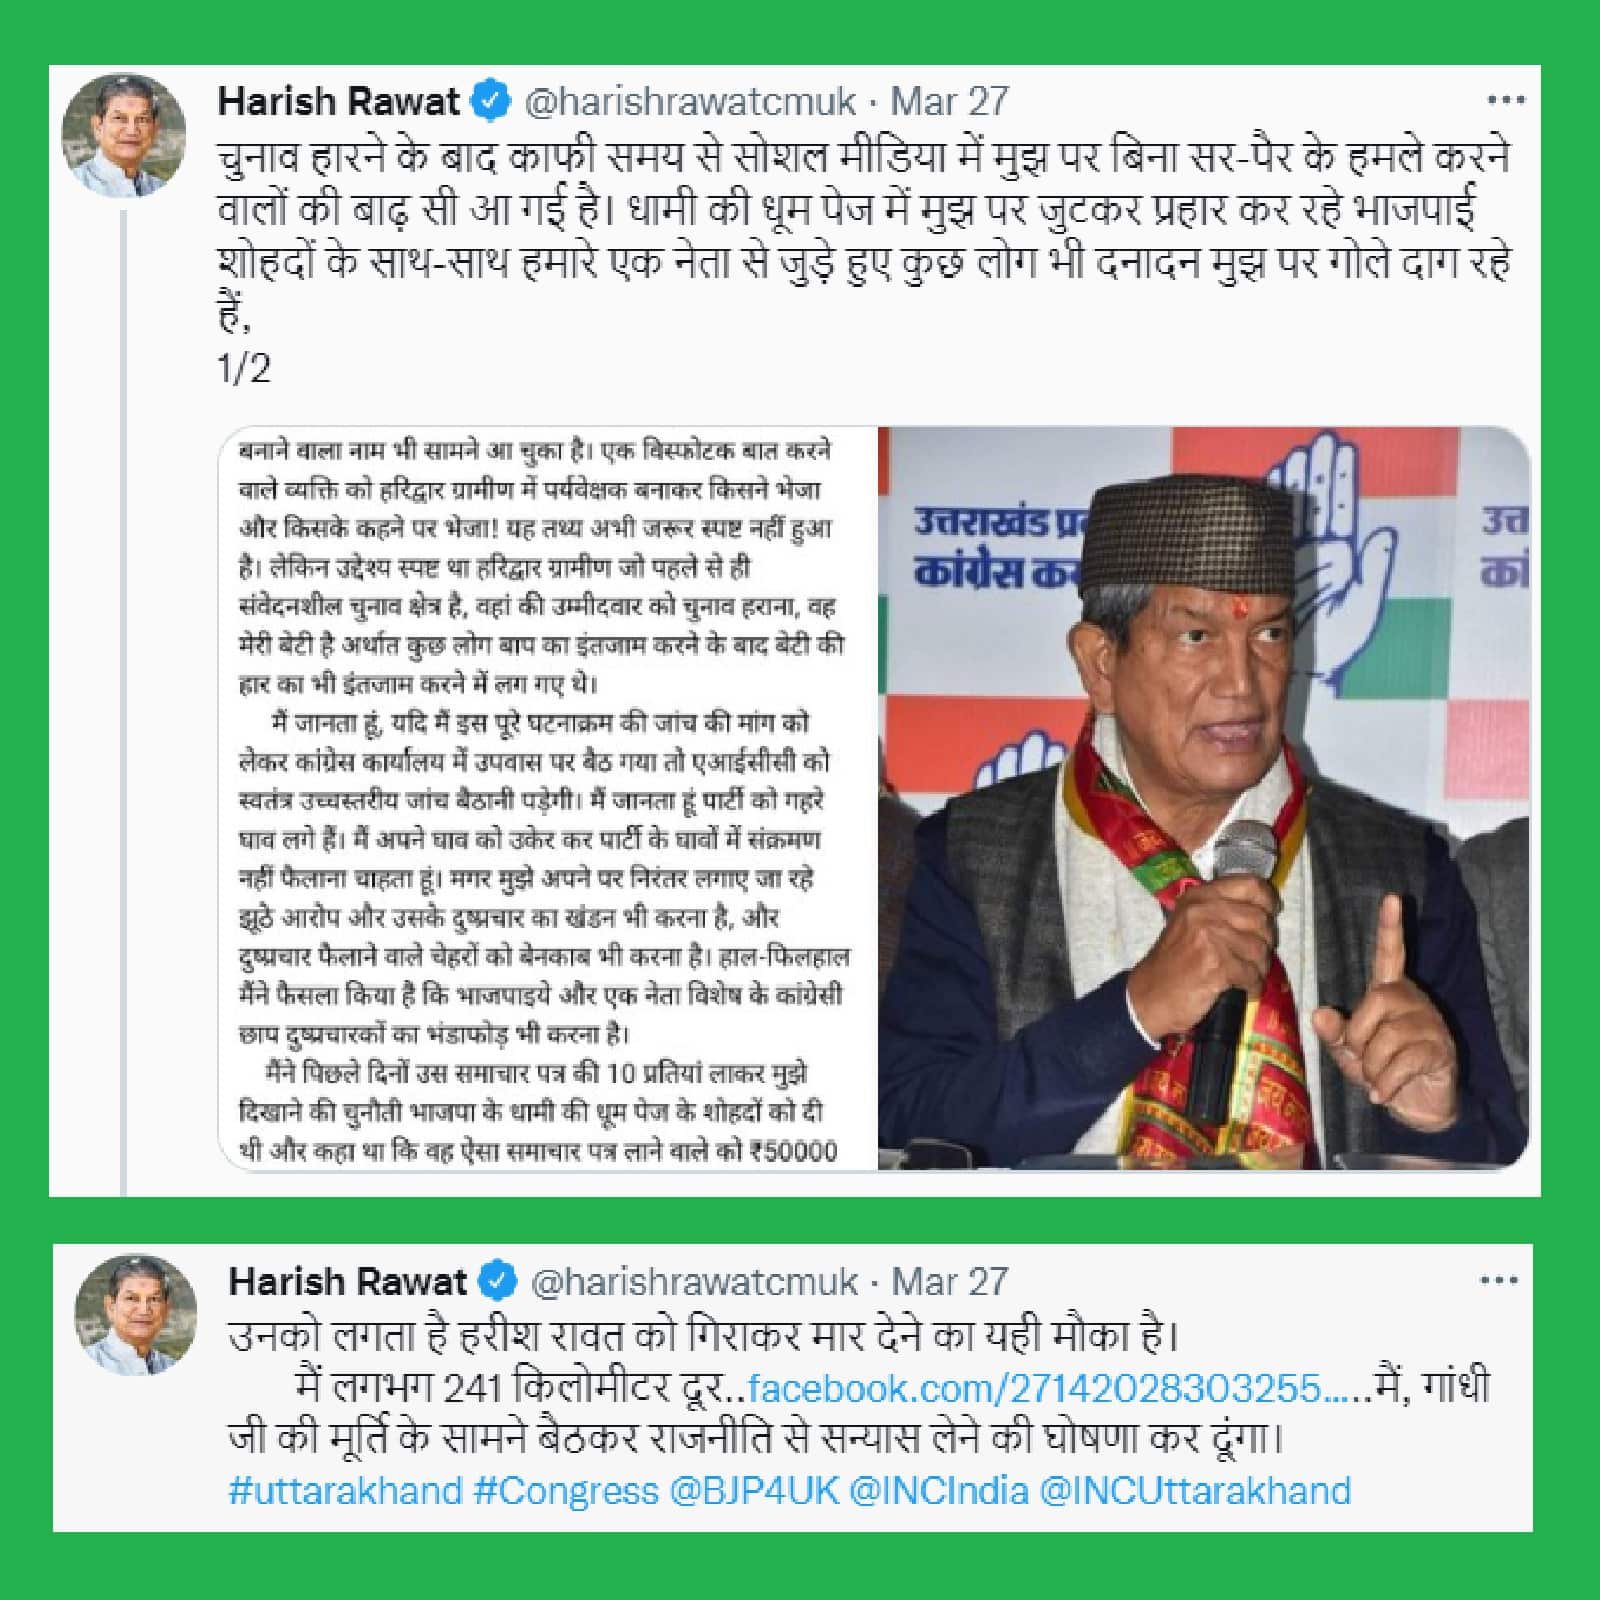Image resolution: width=1600 pixels, height=1600 pixels.
Task: Click Harish Rawat name in second tweet
Action: [x=348, y=1281]
